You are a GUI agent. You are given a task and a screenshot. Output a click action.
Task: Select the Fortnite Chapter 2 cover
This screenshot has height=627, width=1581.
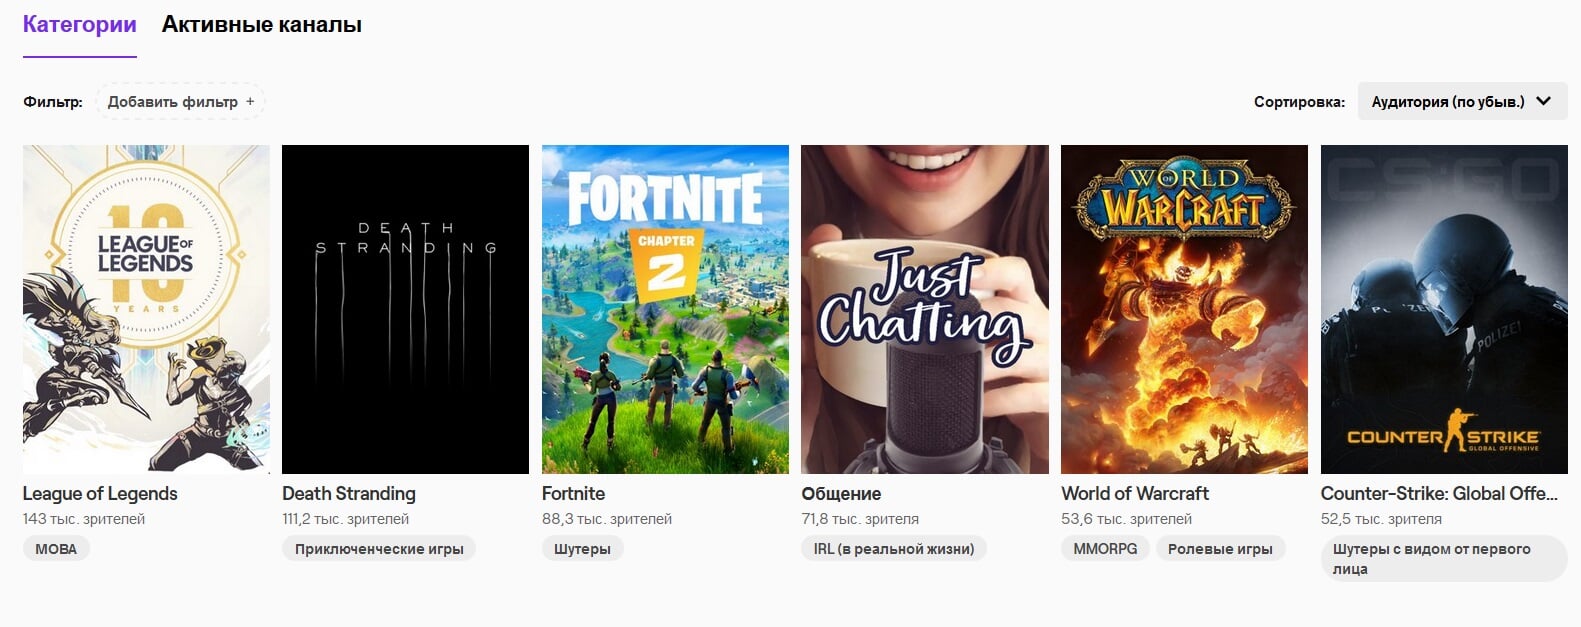665,309
